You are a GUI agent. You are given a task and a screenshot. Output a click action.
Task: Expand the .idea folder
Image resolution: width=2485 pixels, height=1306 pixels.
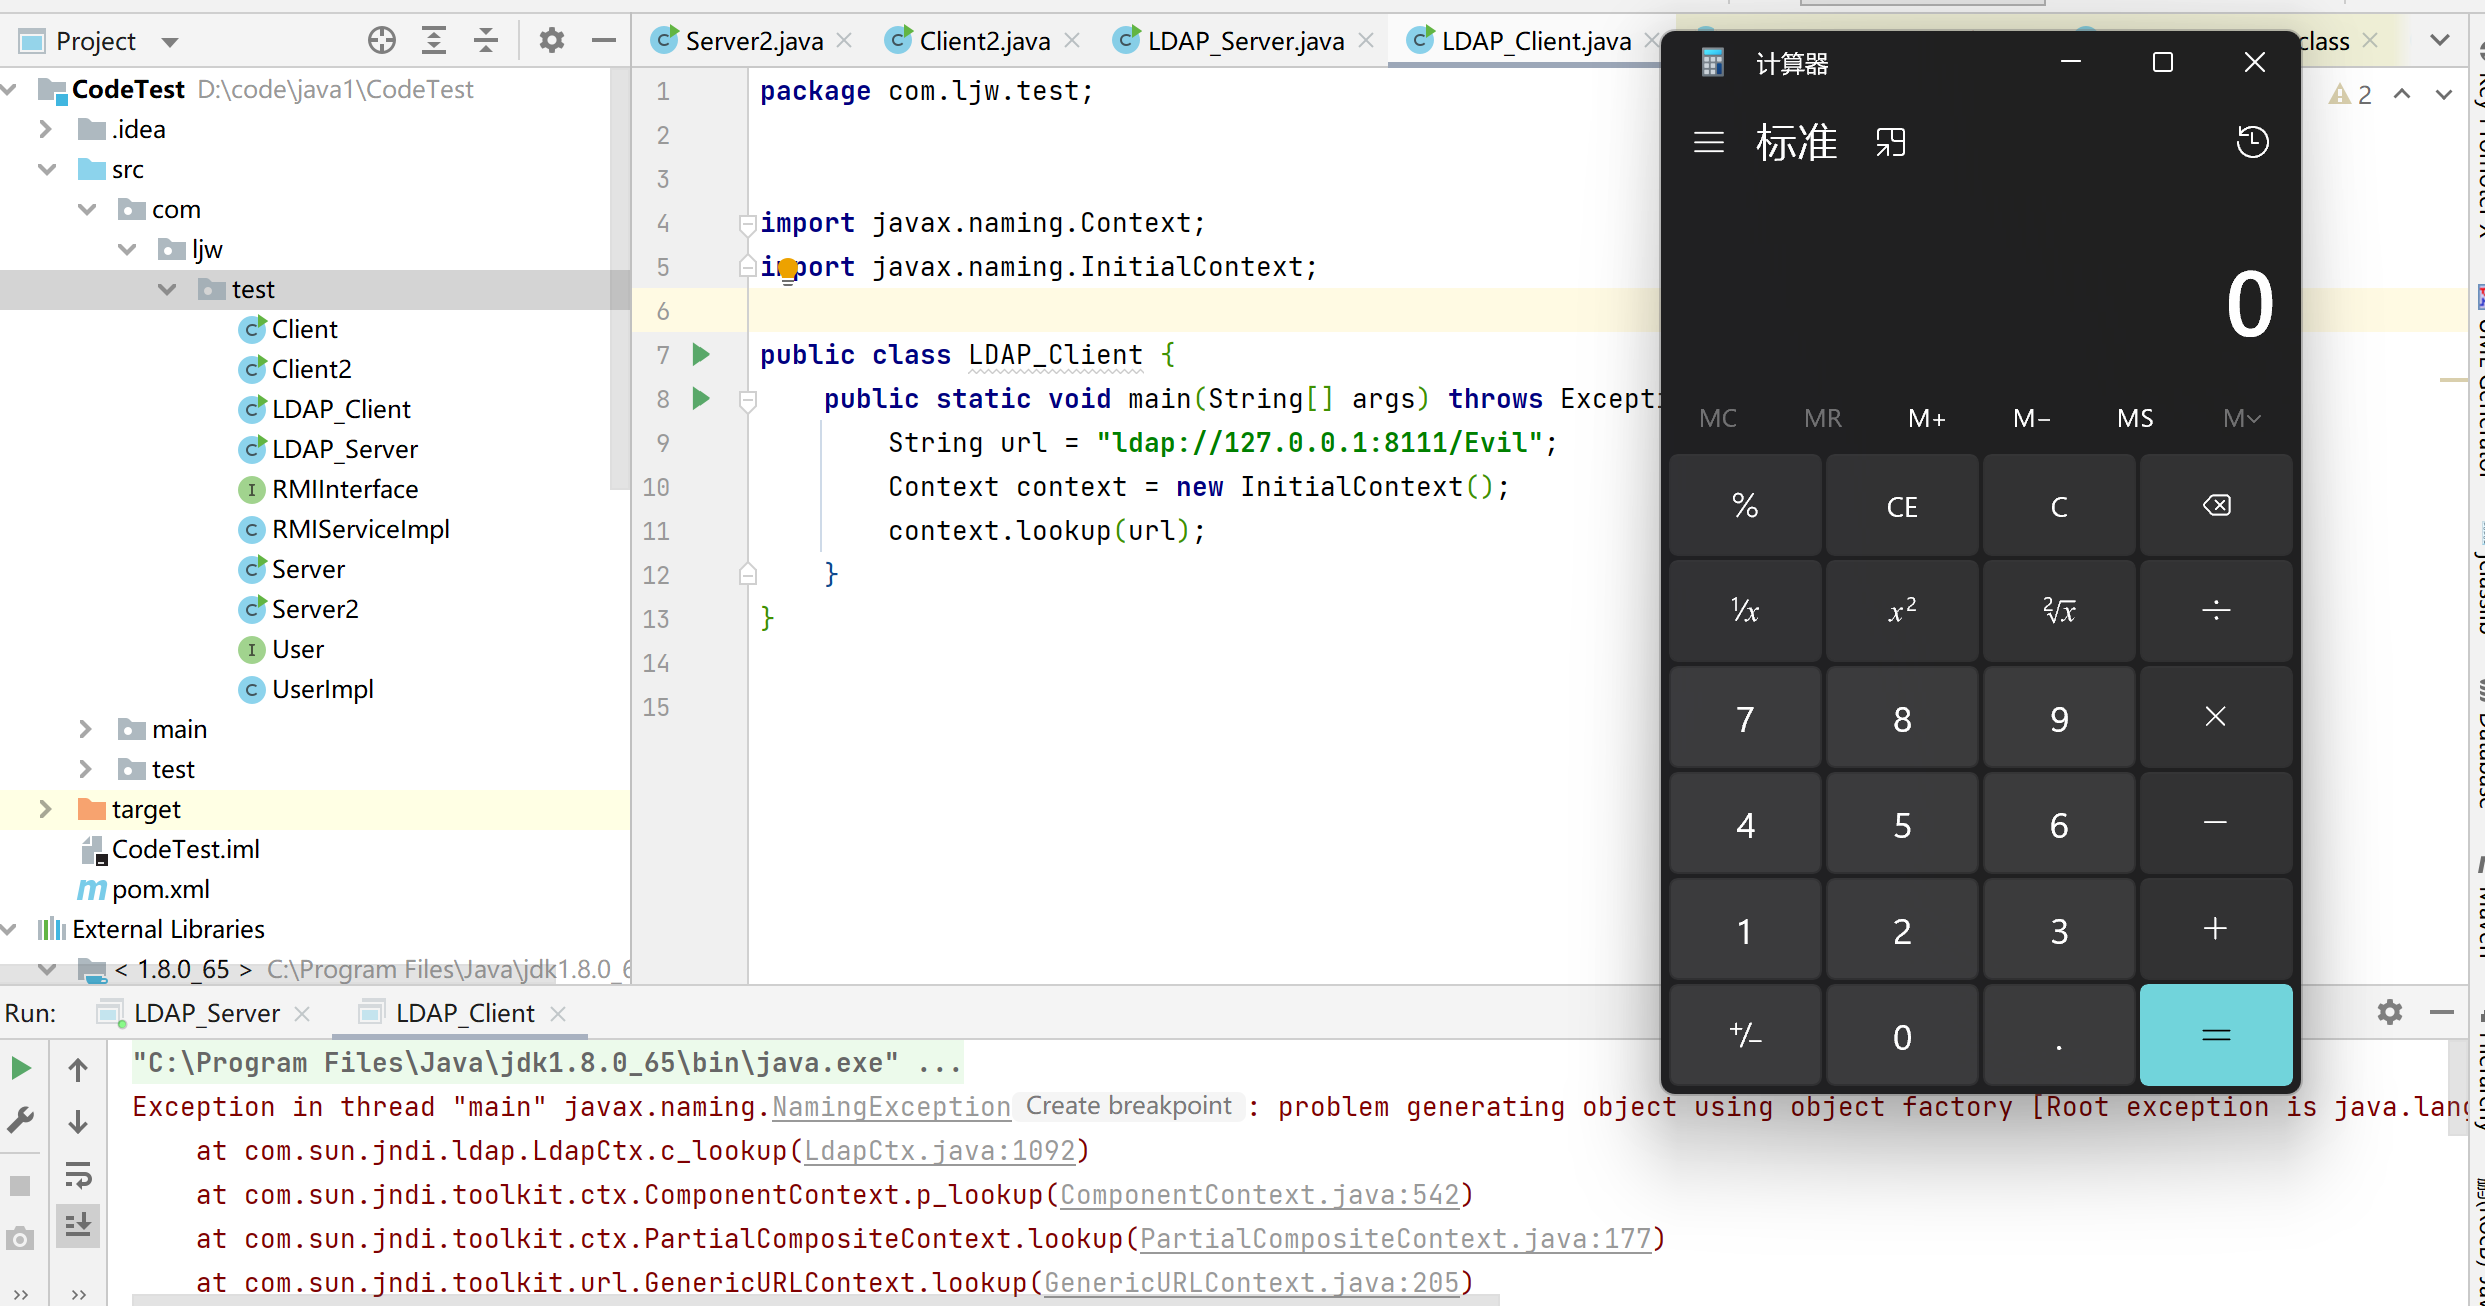point(46,129)
